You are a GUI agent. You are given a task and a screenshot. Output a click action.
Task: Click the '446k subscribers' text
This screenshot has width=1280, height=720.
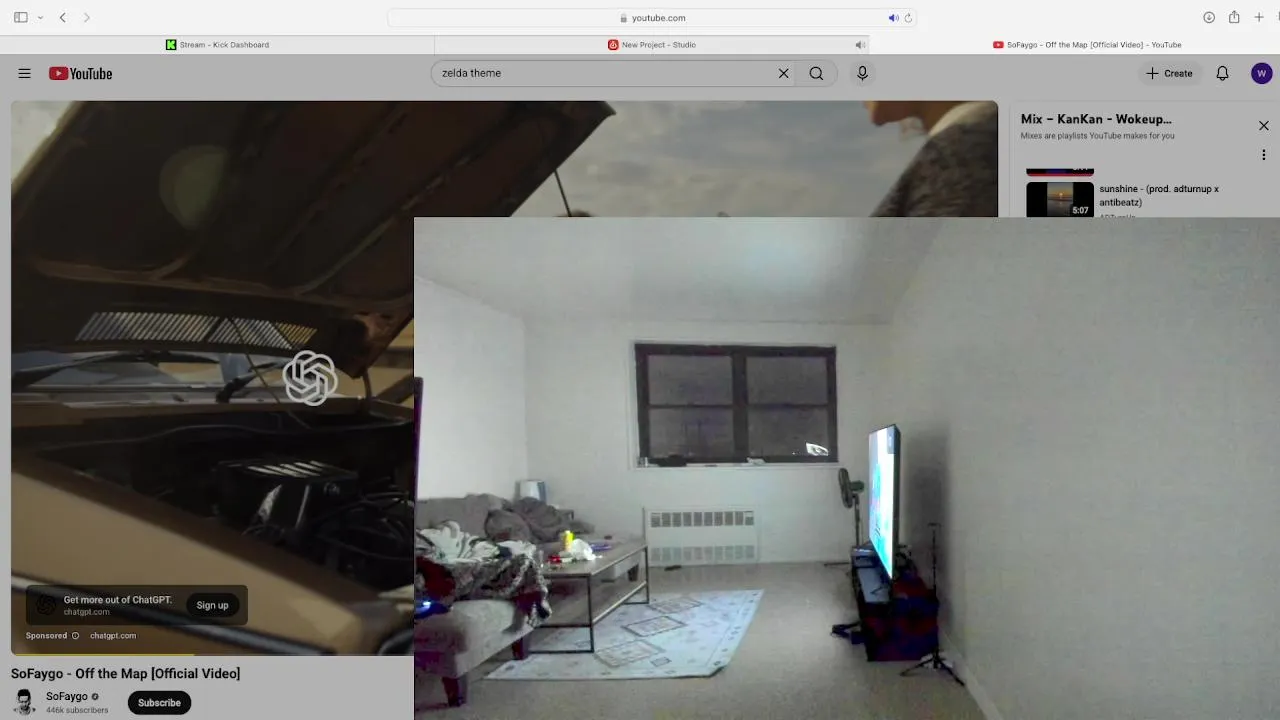coord(77,710)
